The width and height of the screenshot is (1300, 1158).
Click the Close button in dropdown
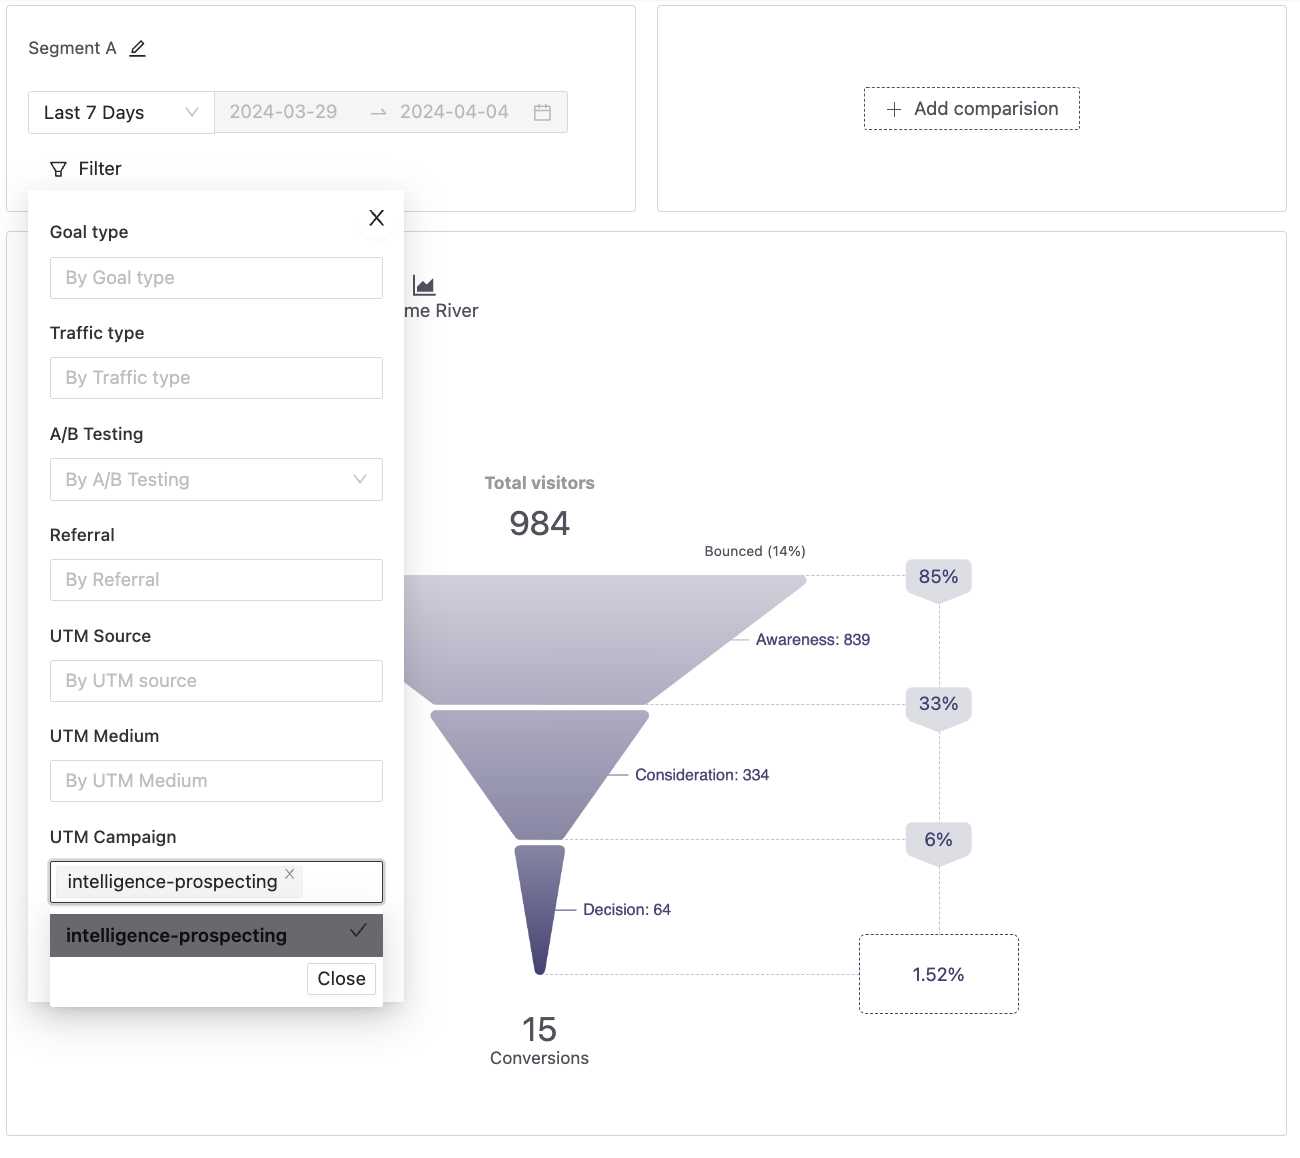coord(341,978)
